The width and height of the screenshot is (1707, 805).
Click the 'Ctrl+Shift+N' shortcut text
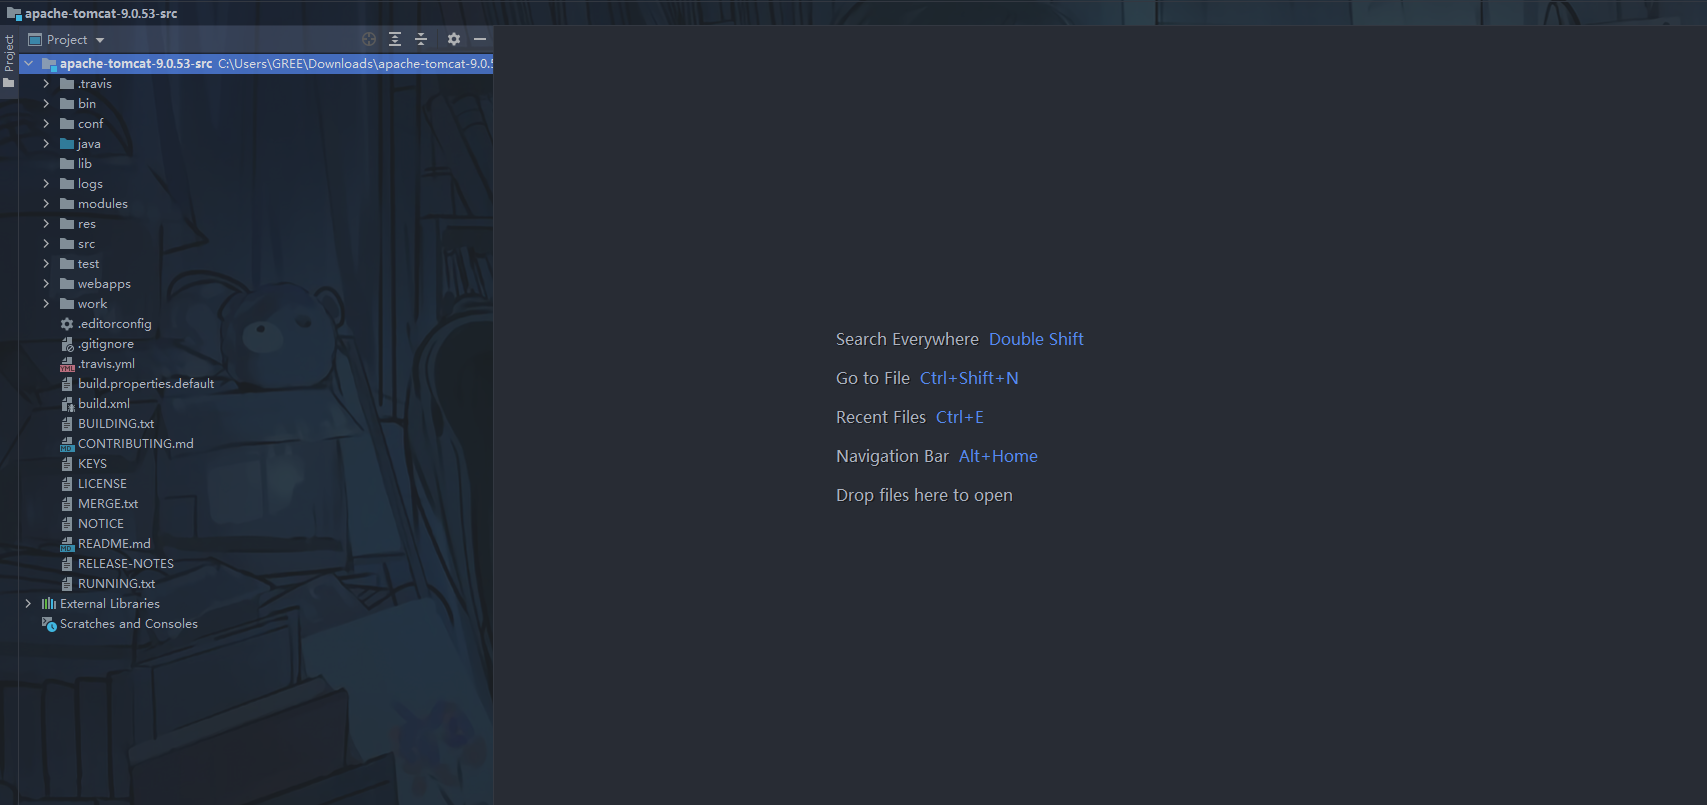pyautogui.click(x=969, y=378)
